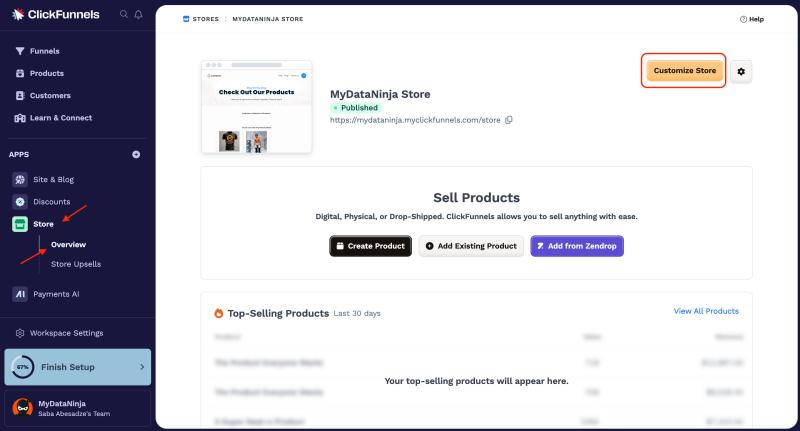Click the Payments AI app icon
Image resolution: width=800 pixels, height=431 pixels.
(x=20, y=294)
